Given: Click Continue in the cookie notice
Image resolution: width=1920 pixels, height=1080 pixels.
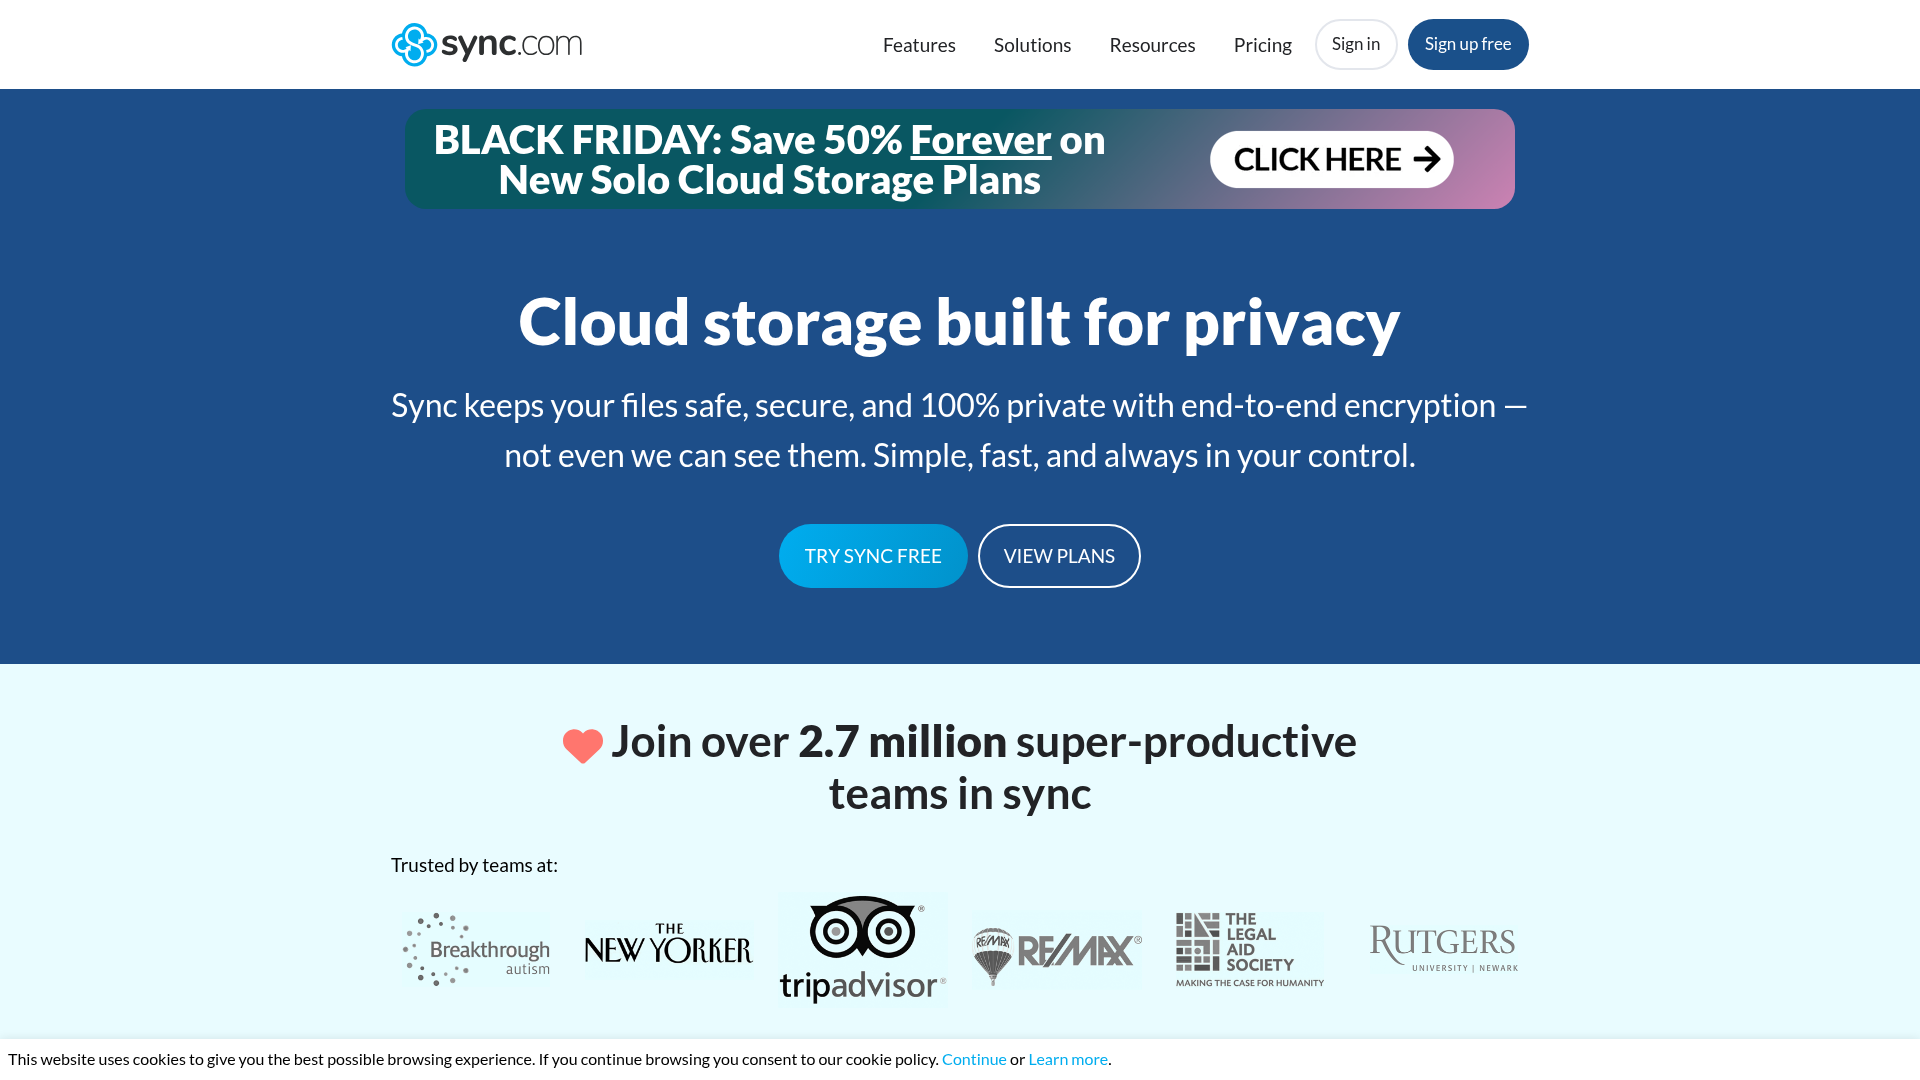Looking at the screenshot, I should pos(973,1059).
